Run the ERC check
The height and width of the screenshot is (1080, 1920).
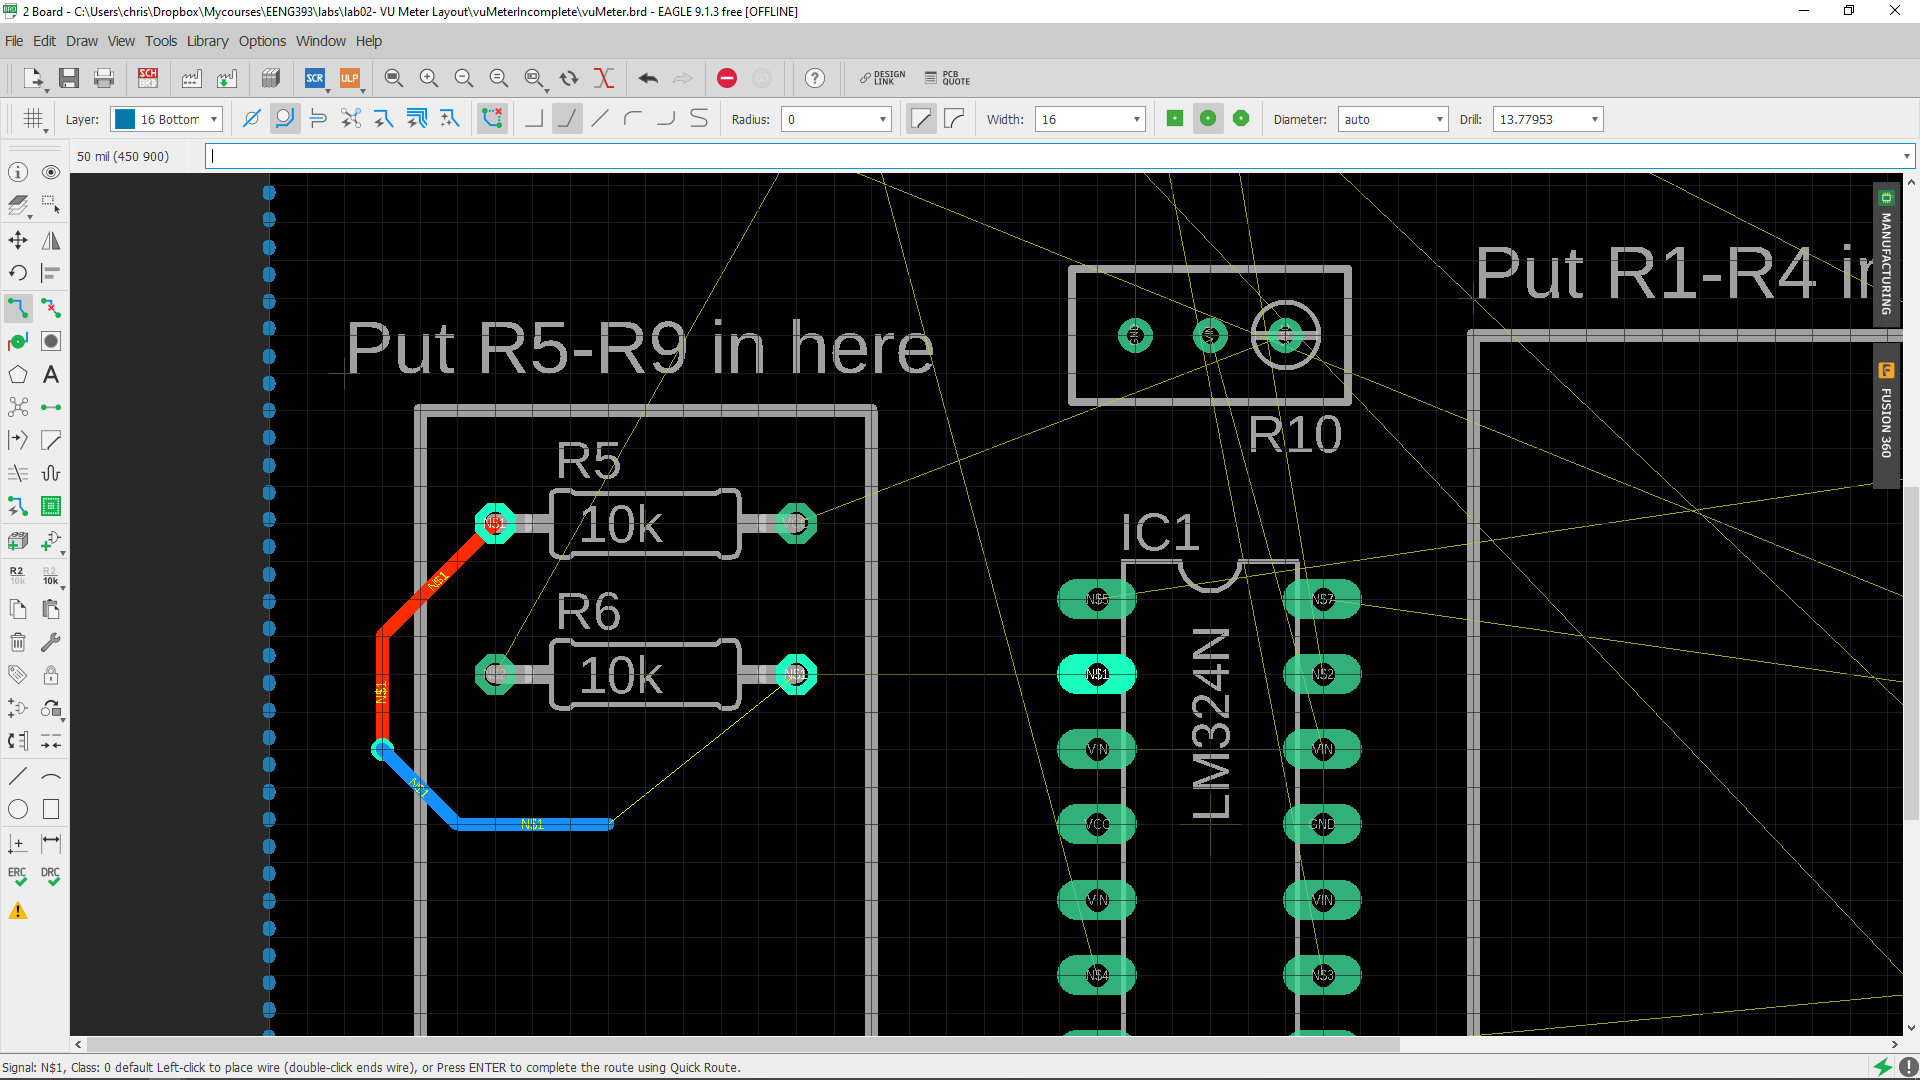(x=18, y=876)
